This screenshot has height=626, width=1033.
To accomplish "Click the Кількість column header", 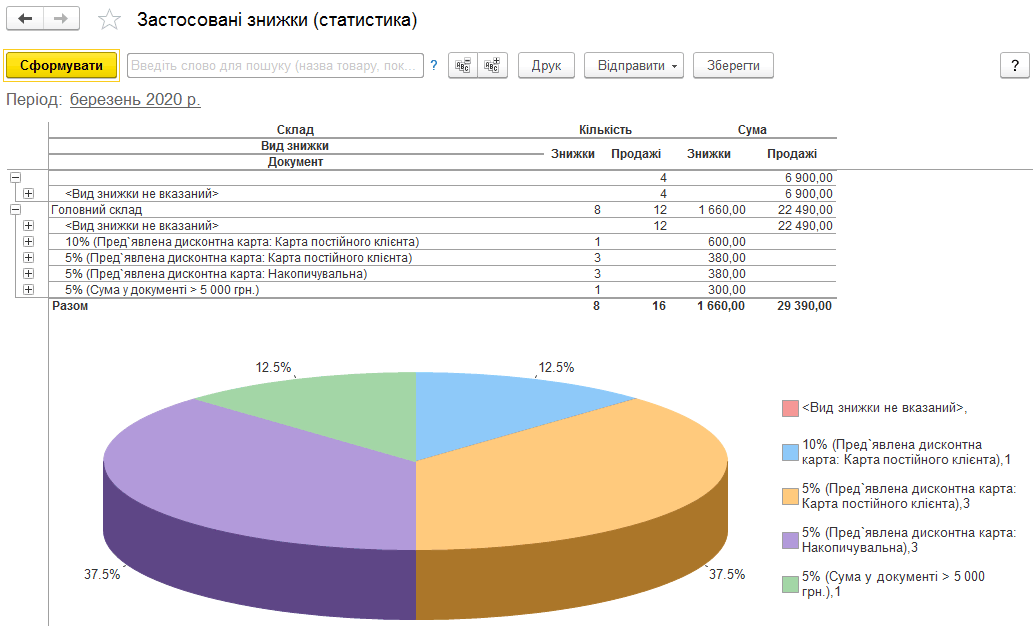I will [x=605, y=130].
